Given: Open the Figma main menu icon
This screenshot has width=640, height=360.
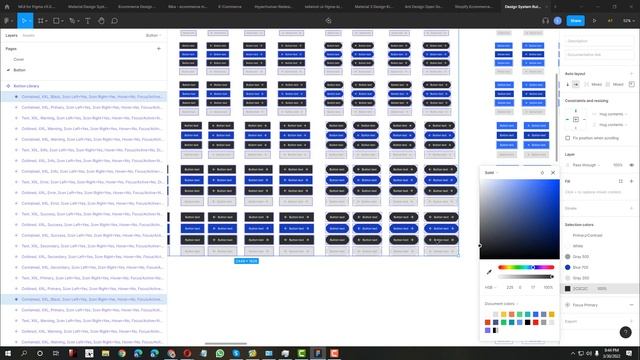Looking at the screenshot, I should [7, 20].
